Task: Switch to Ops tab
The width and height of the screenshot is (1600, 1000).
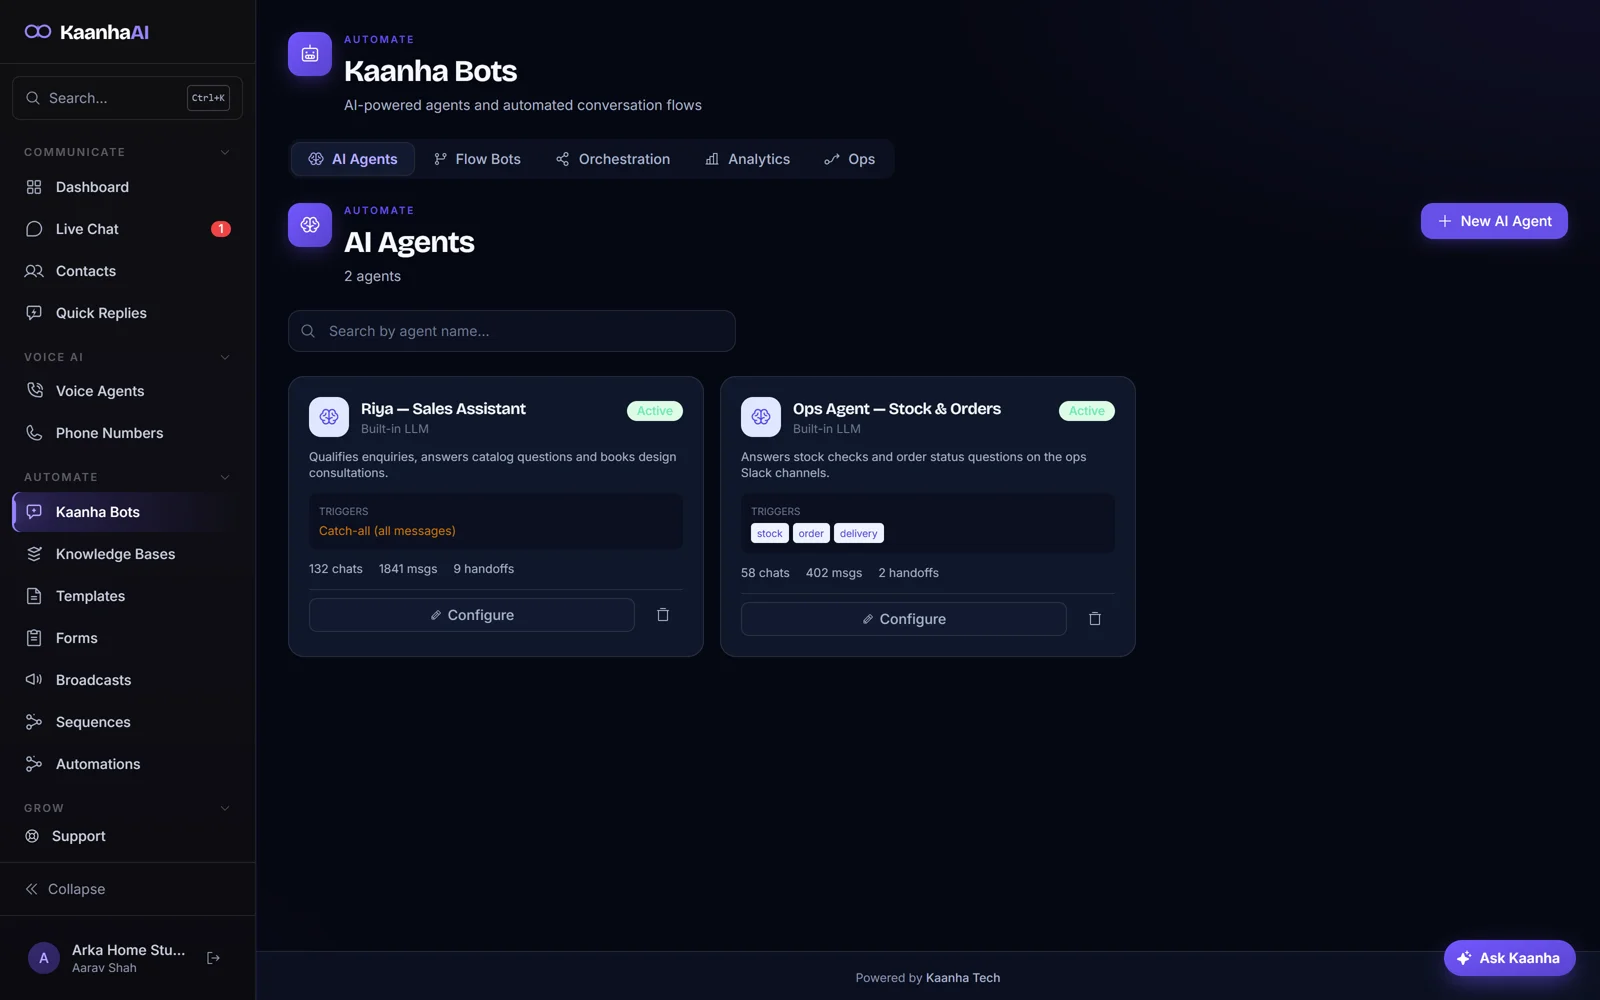Action: pyautogui.click(x=850, y=159)
